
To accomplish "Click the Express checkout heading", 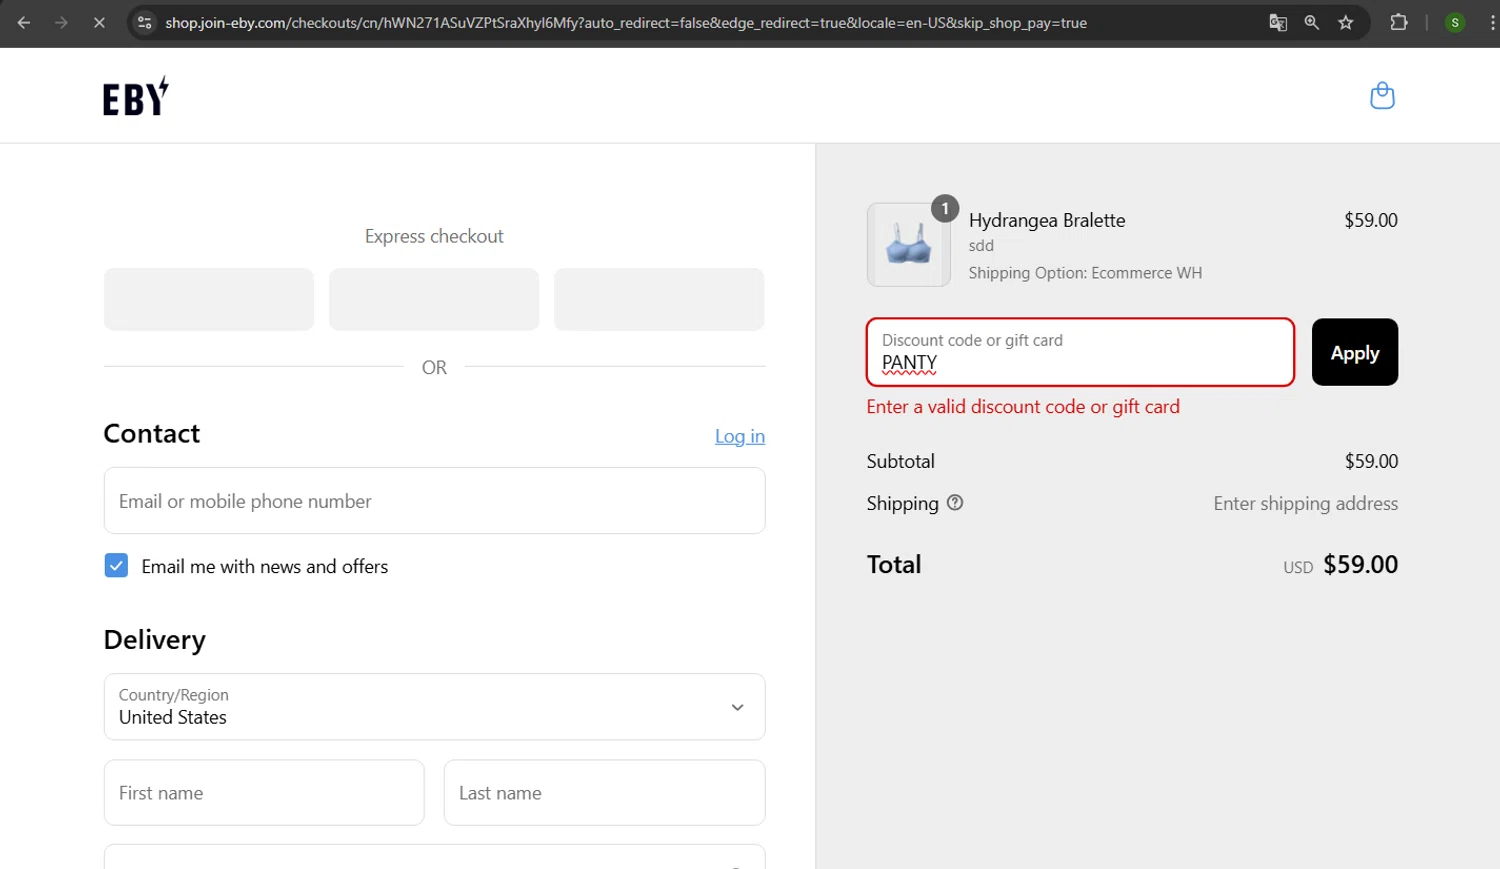I will (434, 236).
